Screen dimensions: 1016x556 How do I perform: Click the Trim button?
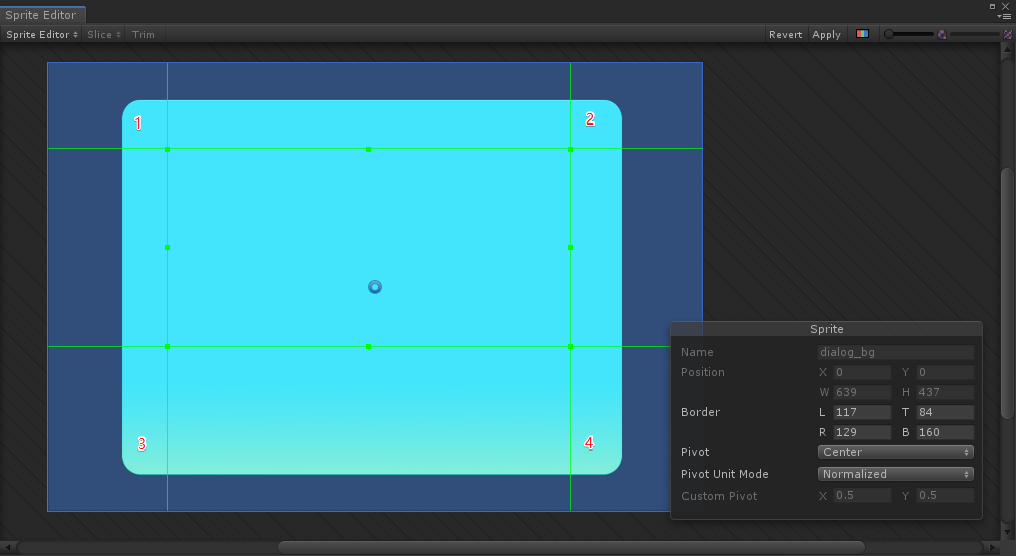(x=143, y=34)
